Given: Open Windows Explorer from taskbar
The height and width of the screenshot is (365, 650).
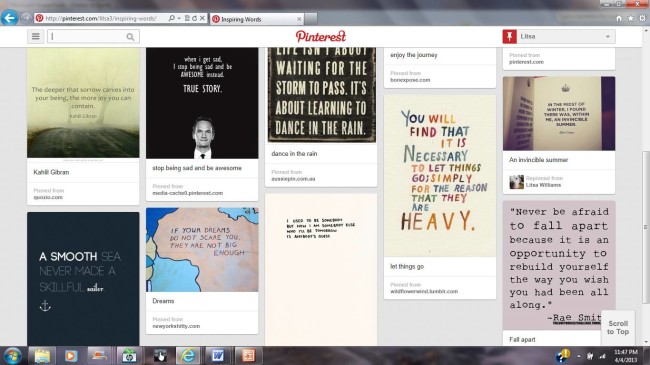Looking at the screenshot, I should click(42, 356).
